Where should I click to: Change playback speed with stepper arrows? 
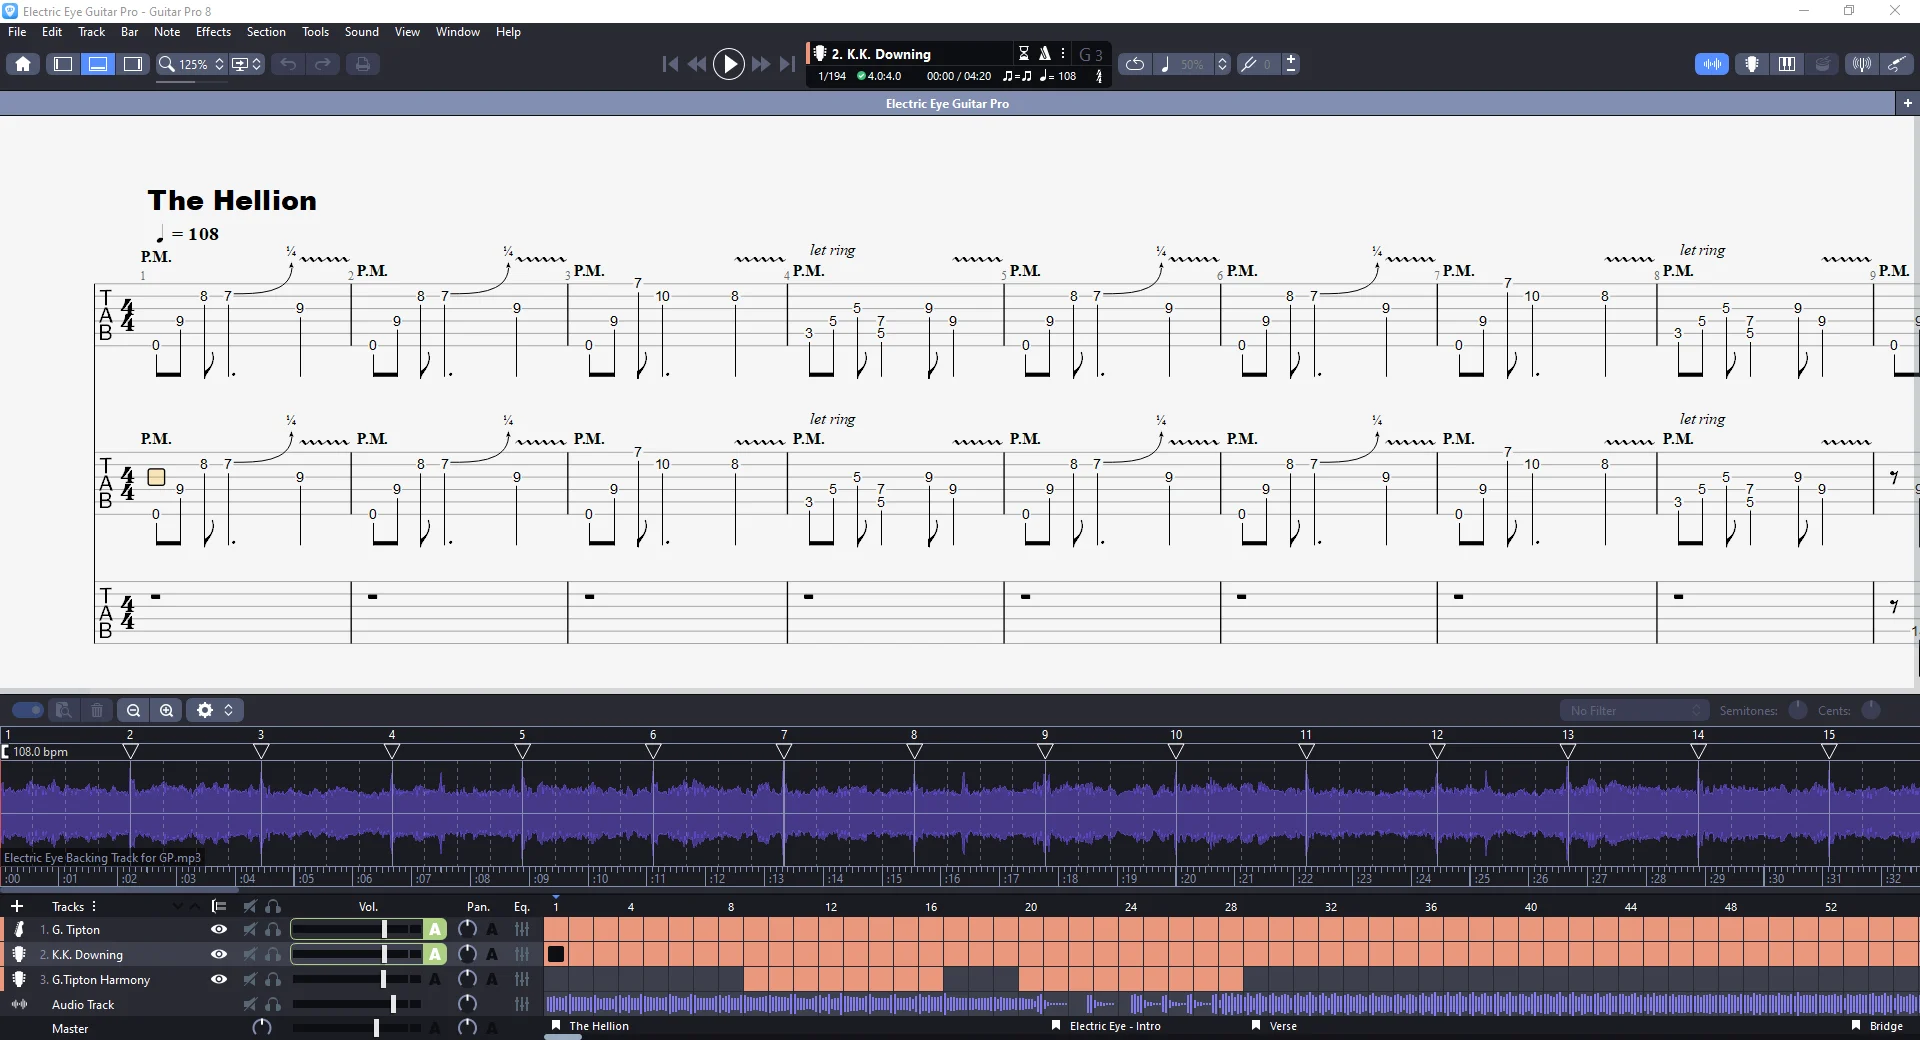1222,64
